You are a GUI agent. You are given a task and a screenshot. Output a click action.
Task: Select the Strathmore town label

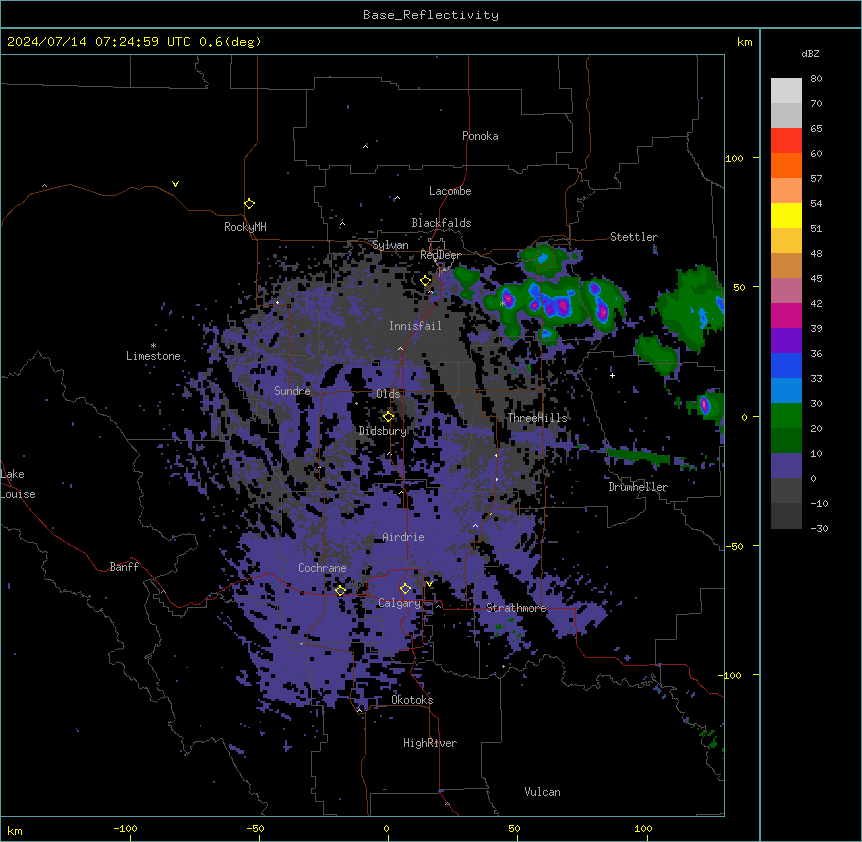coord(516,608)
